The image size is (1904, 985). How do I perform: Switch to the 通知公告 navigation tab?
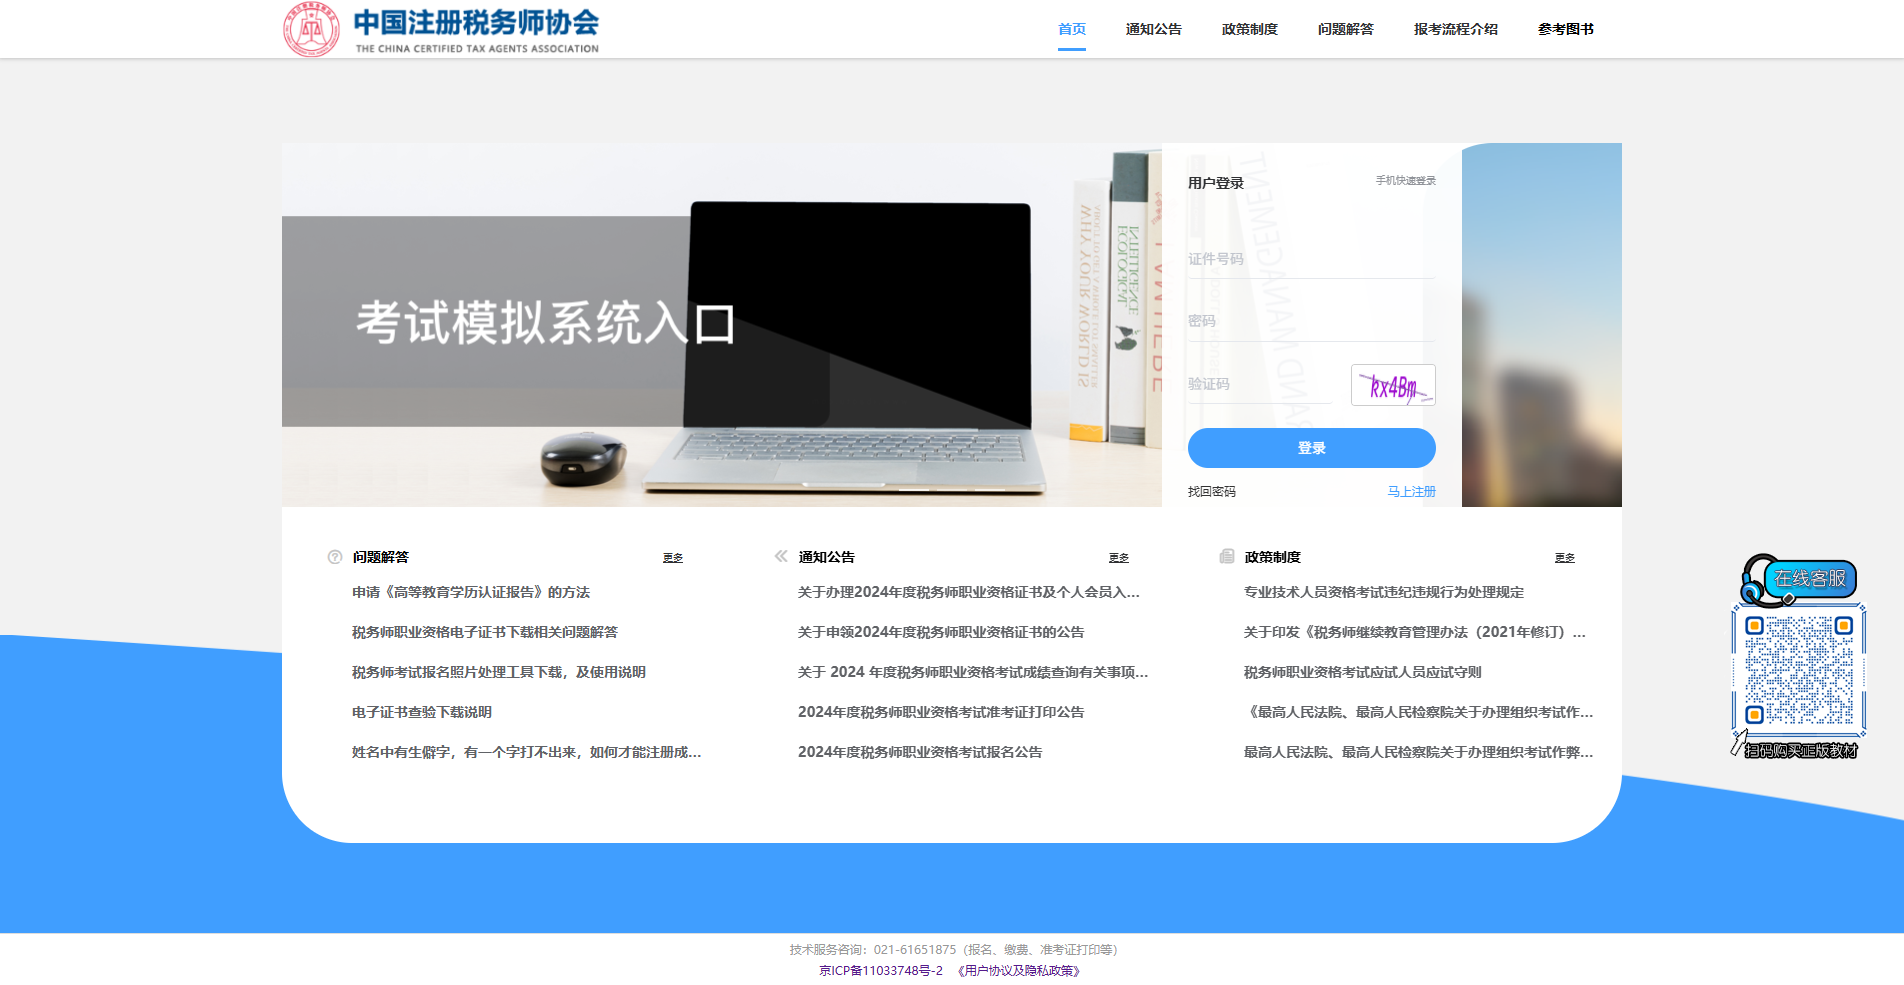click(x=1153, y=29)
